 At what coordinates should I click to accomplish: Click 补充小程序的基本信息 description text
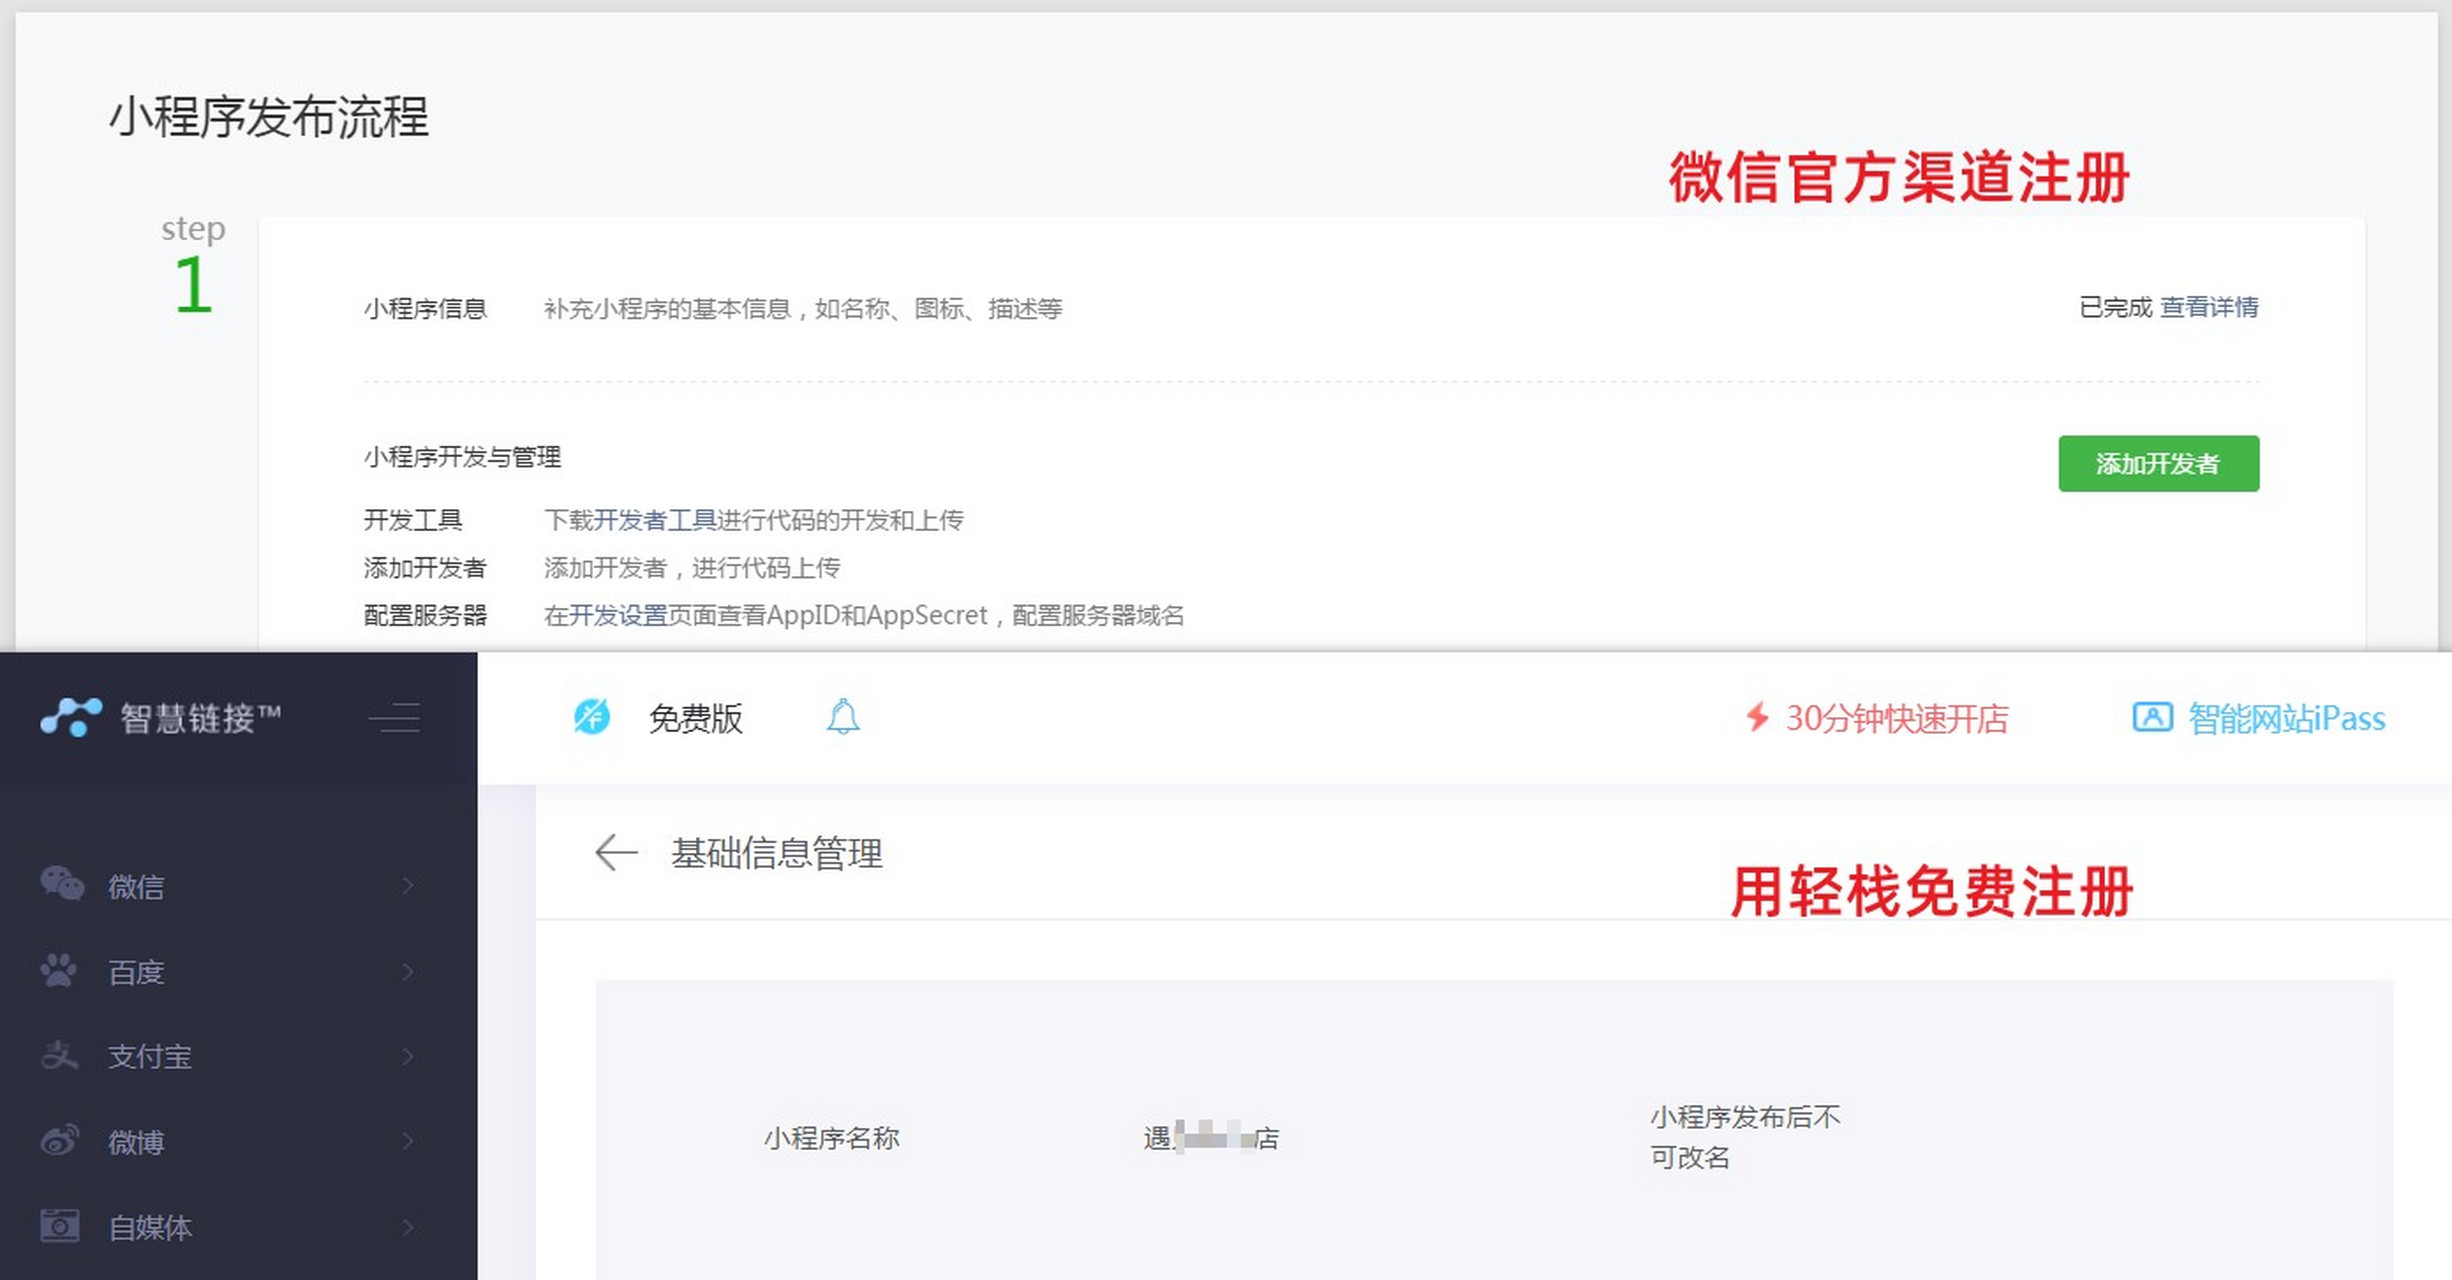803,308
